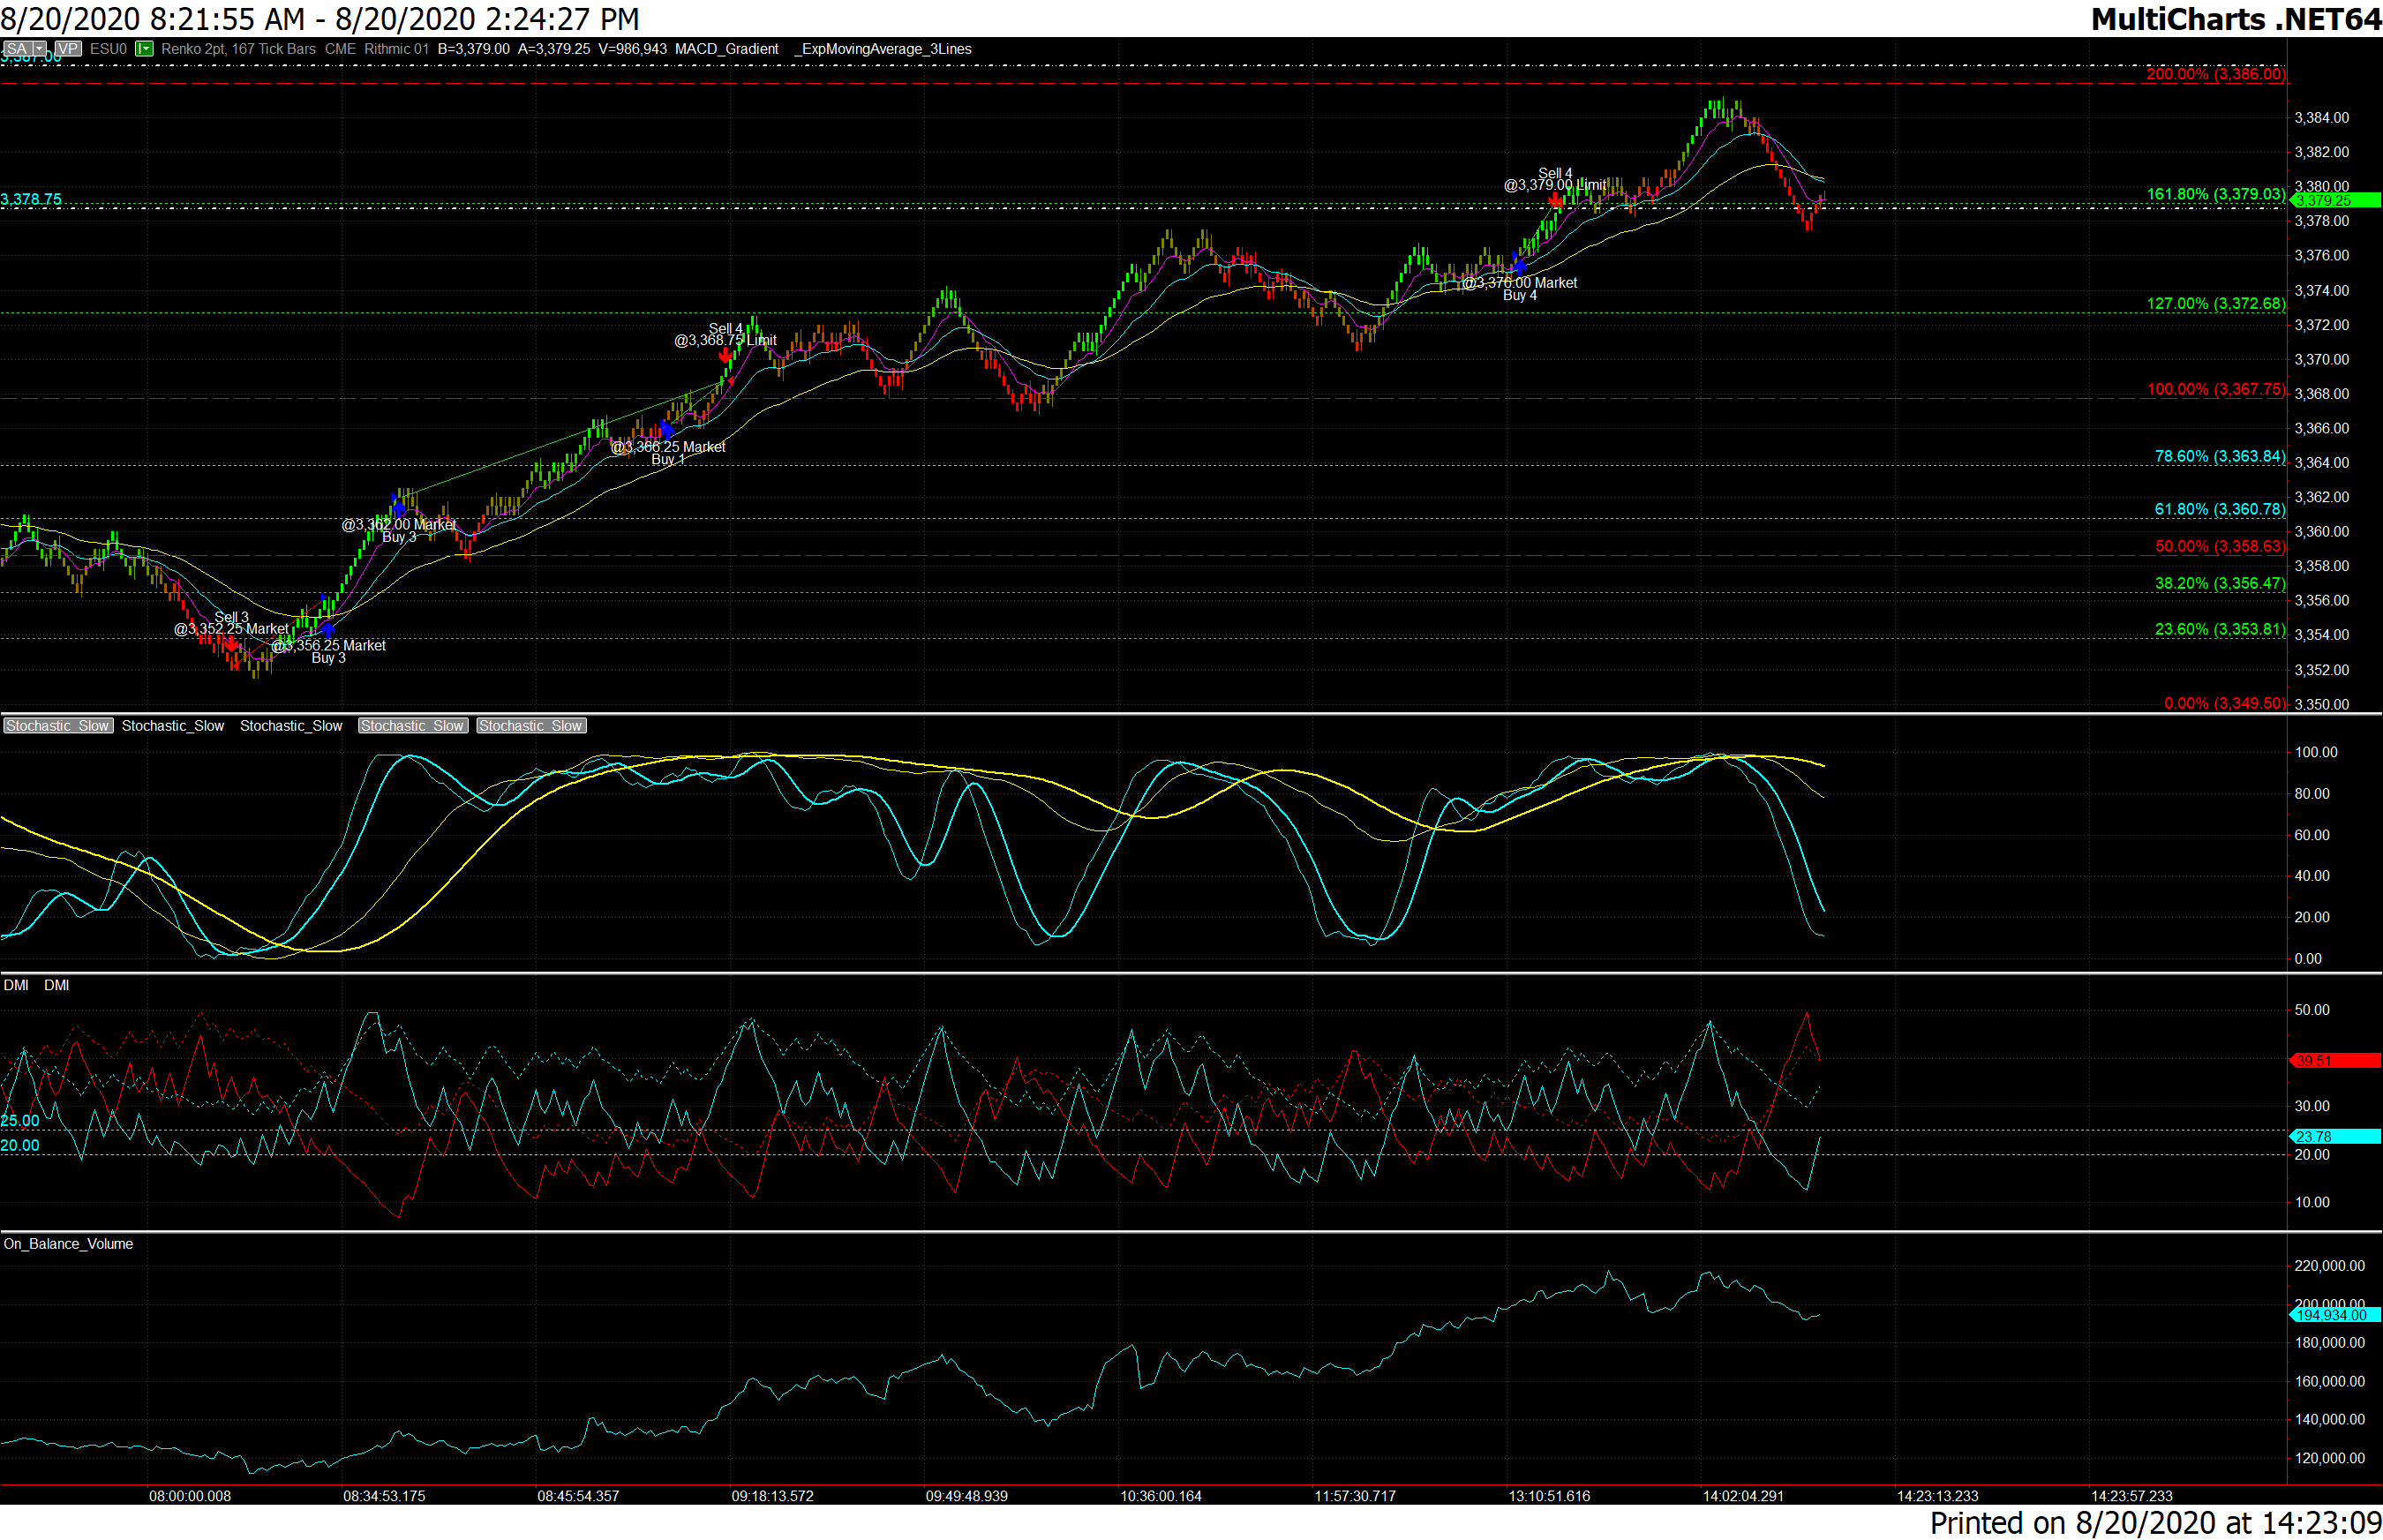Select the _ExpMovingAverage_3Lines study name
The image size is (2383, 1540).
tap(882, 49)
